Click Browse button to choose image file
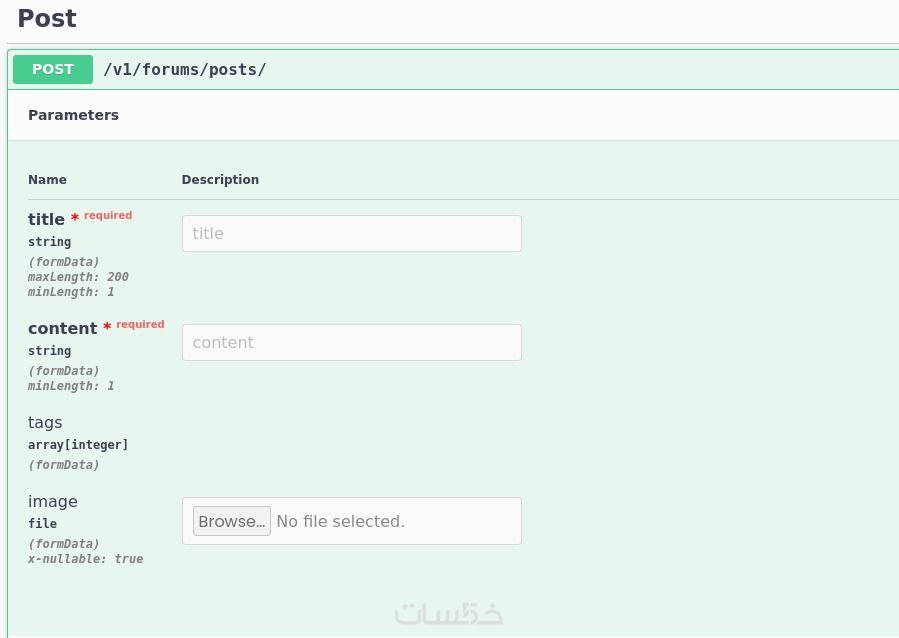The width and height of the screenshot is (899, 638). pos(232,521)
